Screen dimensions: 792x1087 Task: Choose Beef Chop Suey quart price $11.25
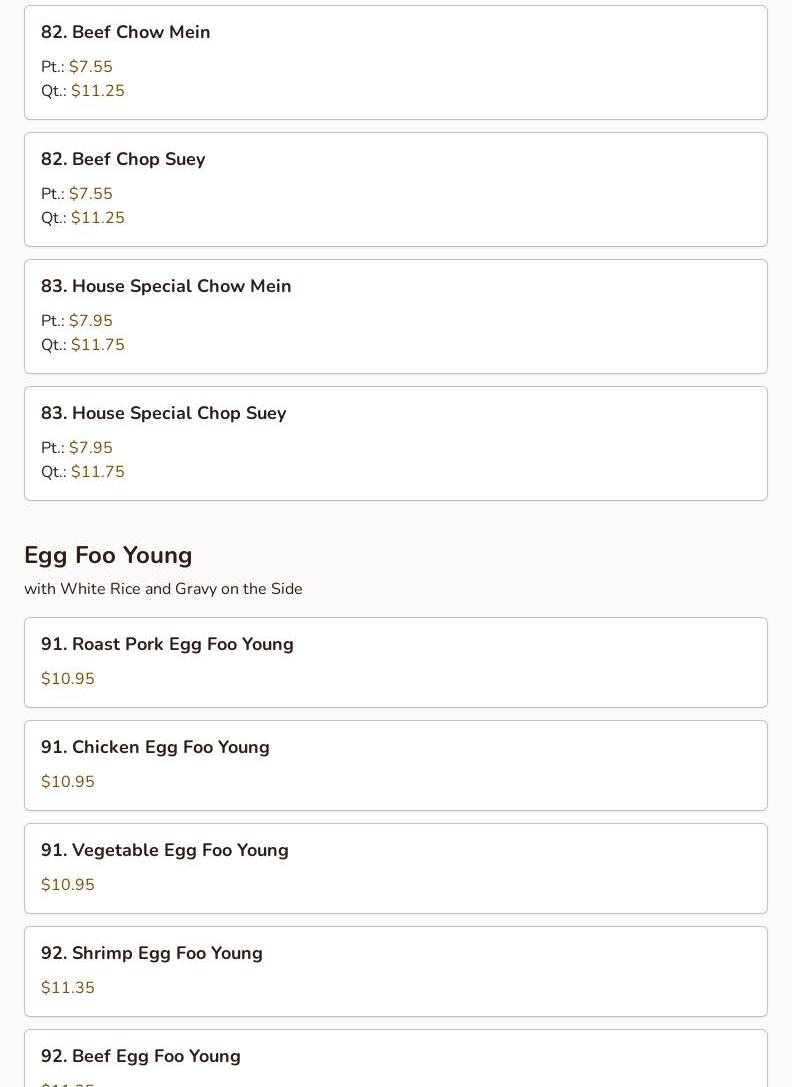[98, 218]
